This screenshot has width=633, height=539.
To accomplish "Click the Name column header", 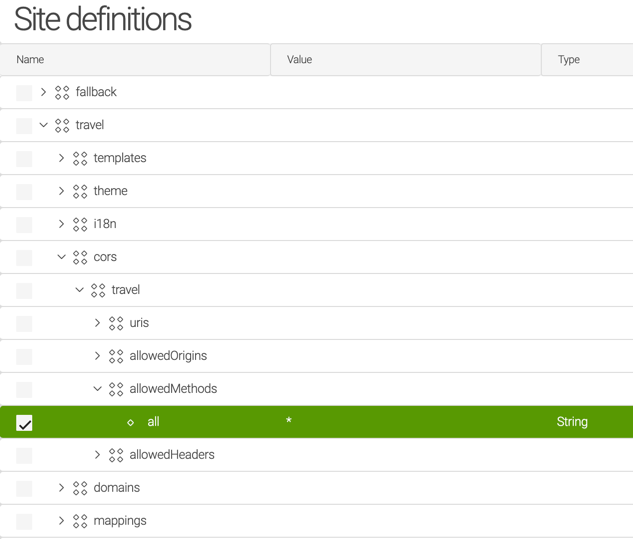I will (30, 60).
